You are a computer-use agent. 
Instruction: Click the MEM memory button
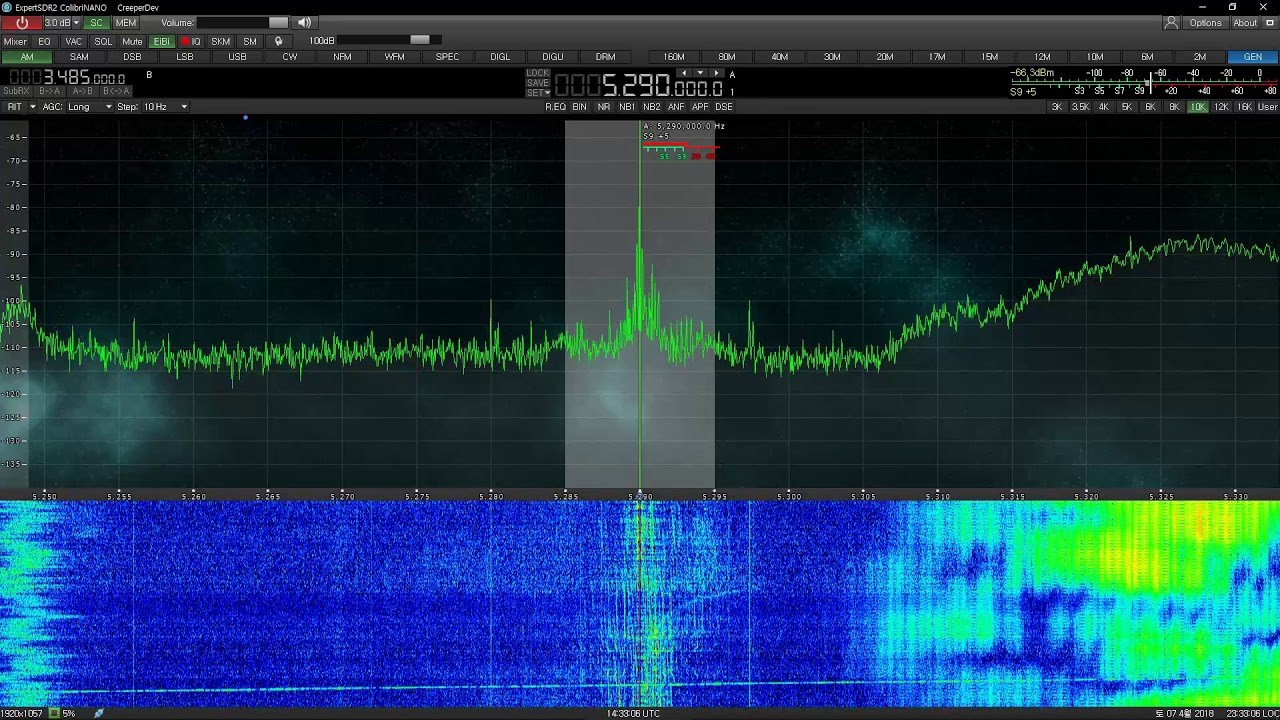coord(126,23)
